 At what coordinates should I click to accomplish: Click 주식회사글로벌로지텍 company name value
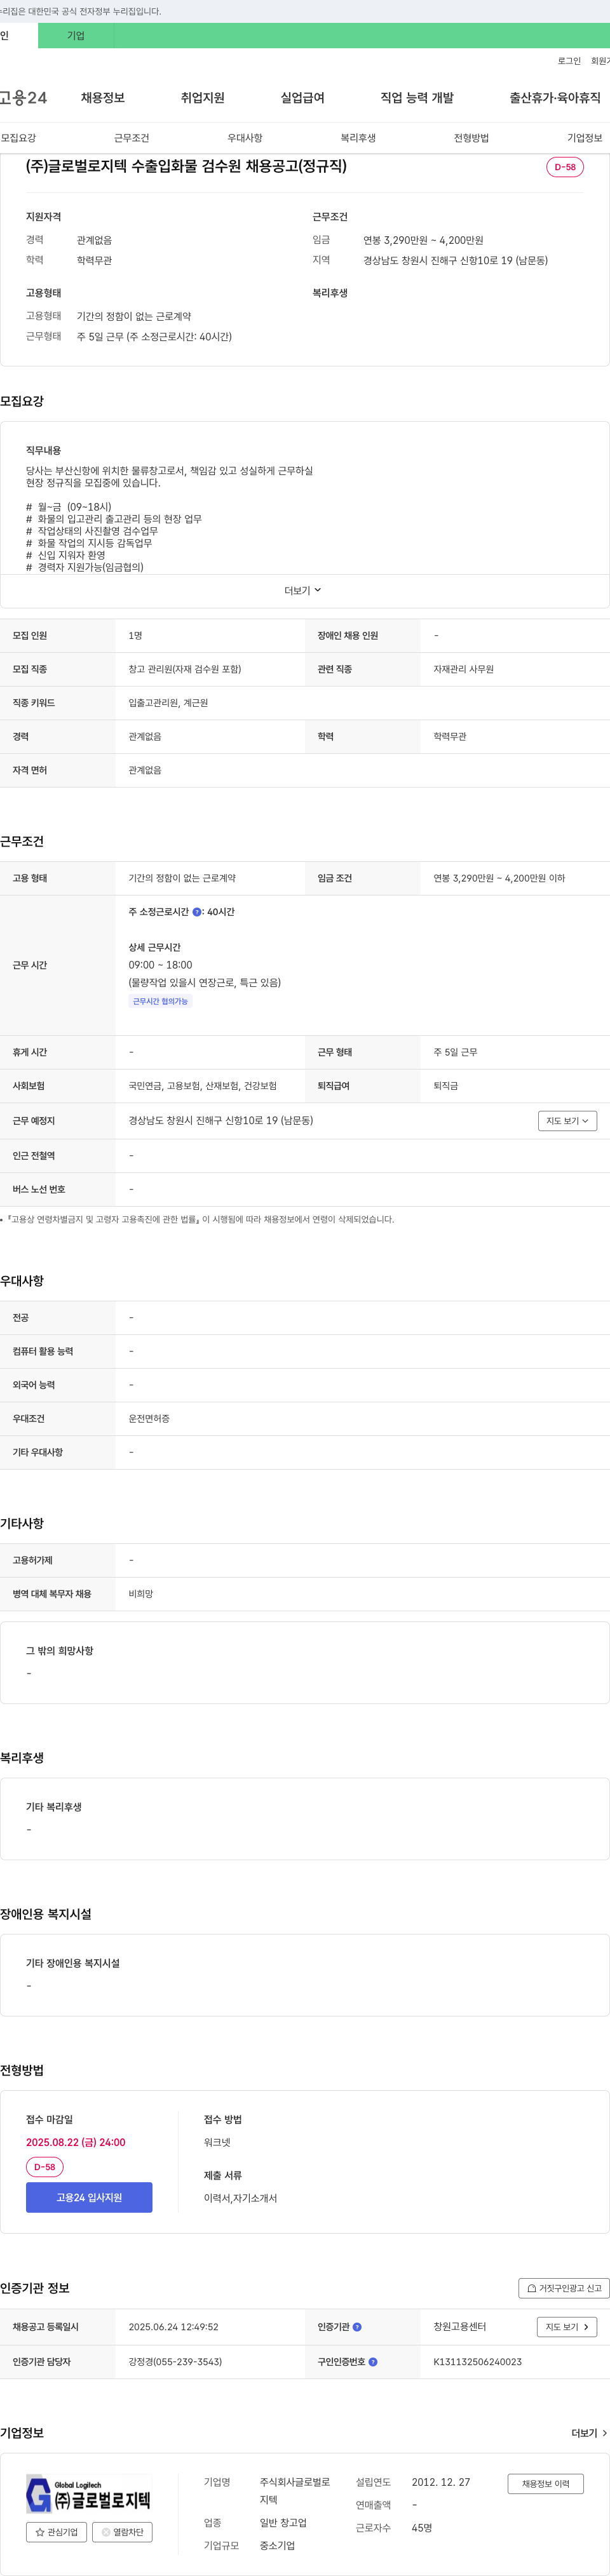(x=295, y=2491)
